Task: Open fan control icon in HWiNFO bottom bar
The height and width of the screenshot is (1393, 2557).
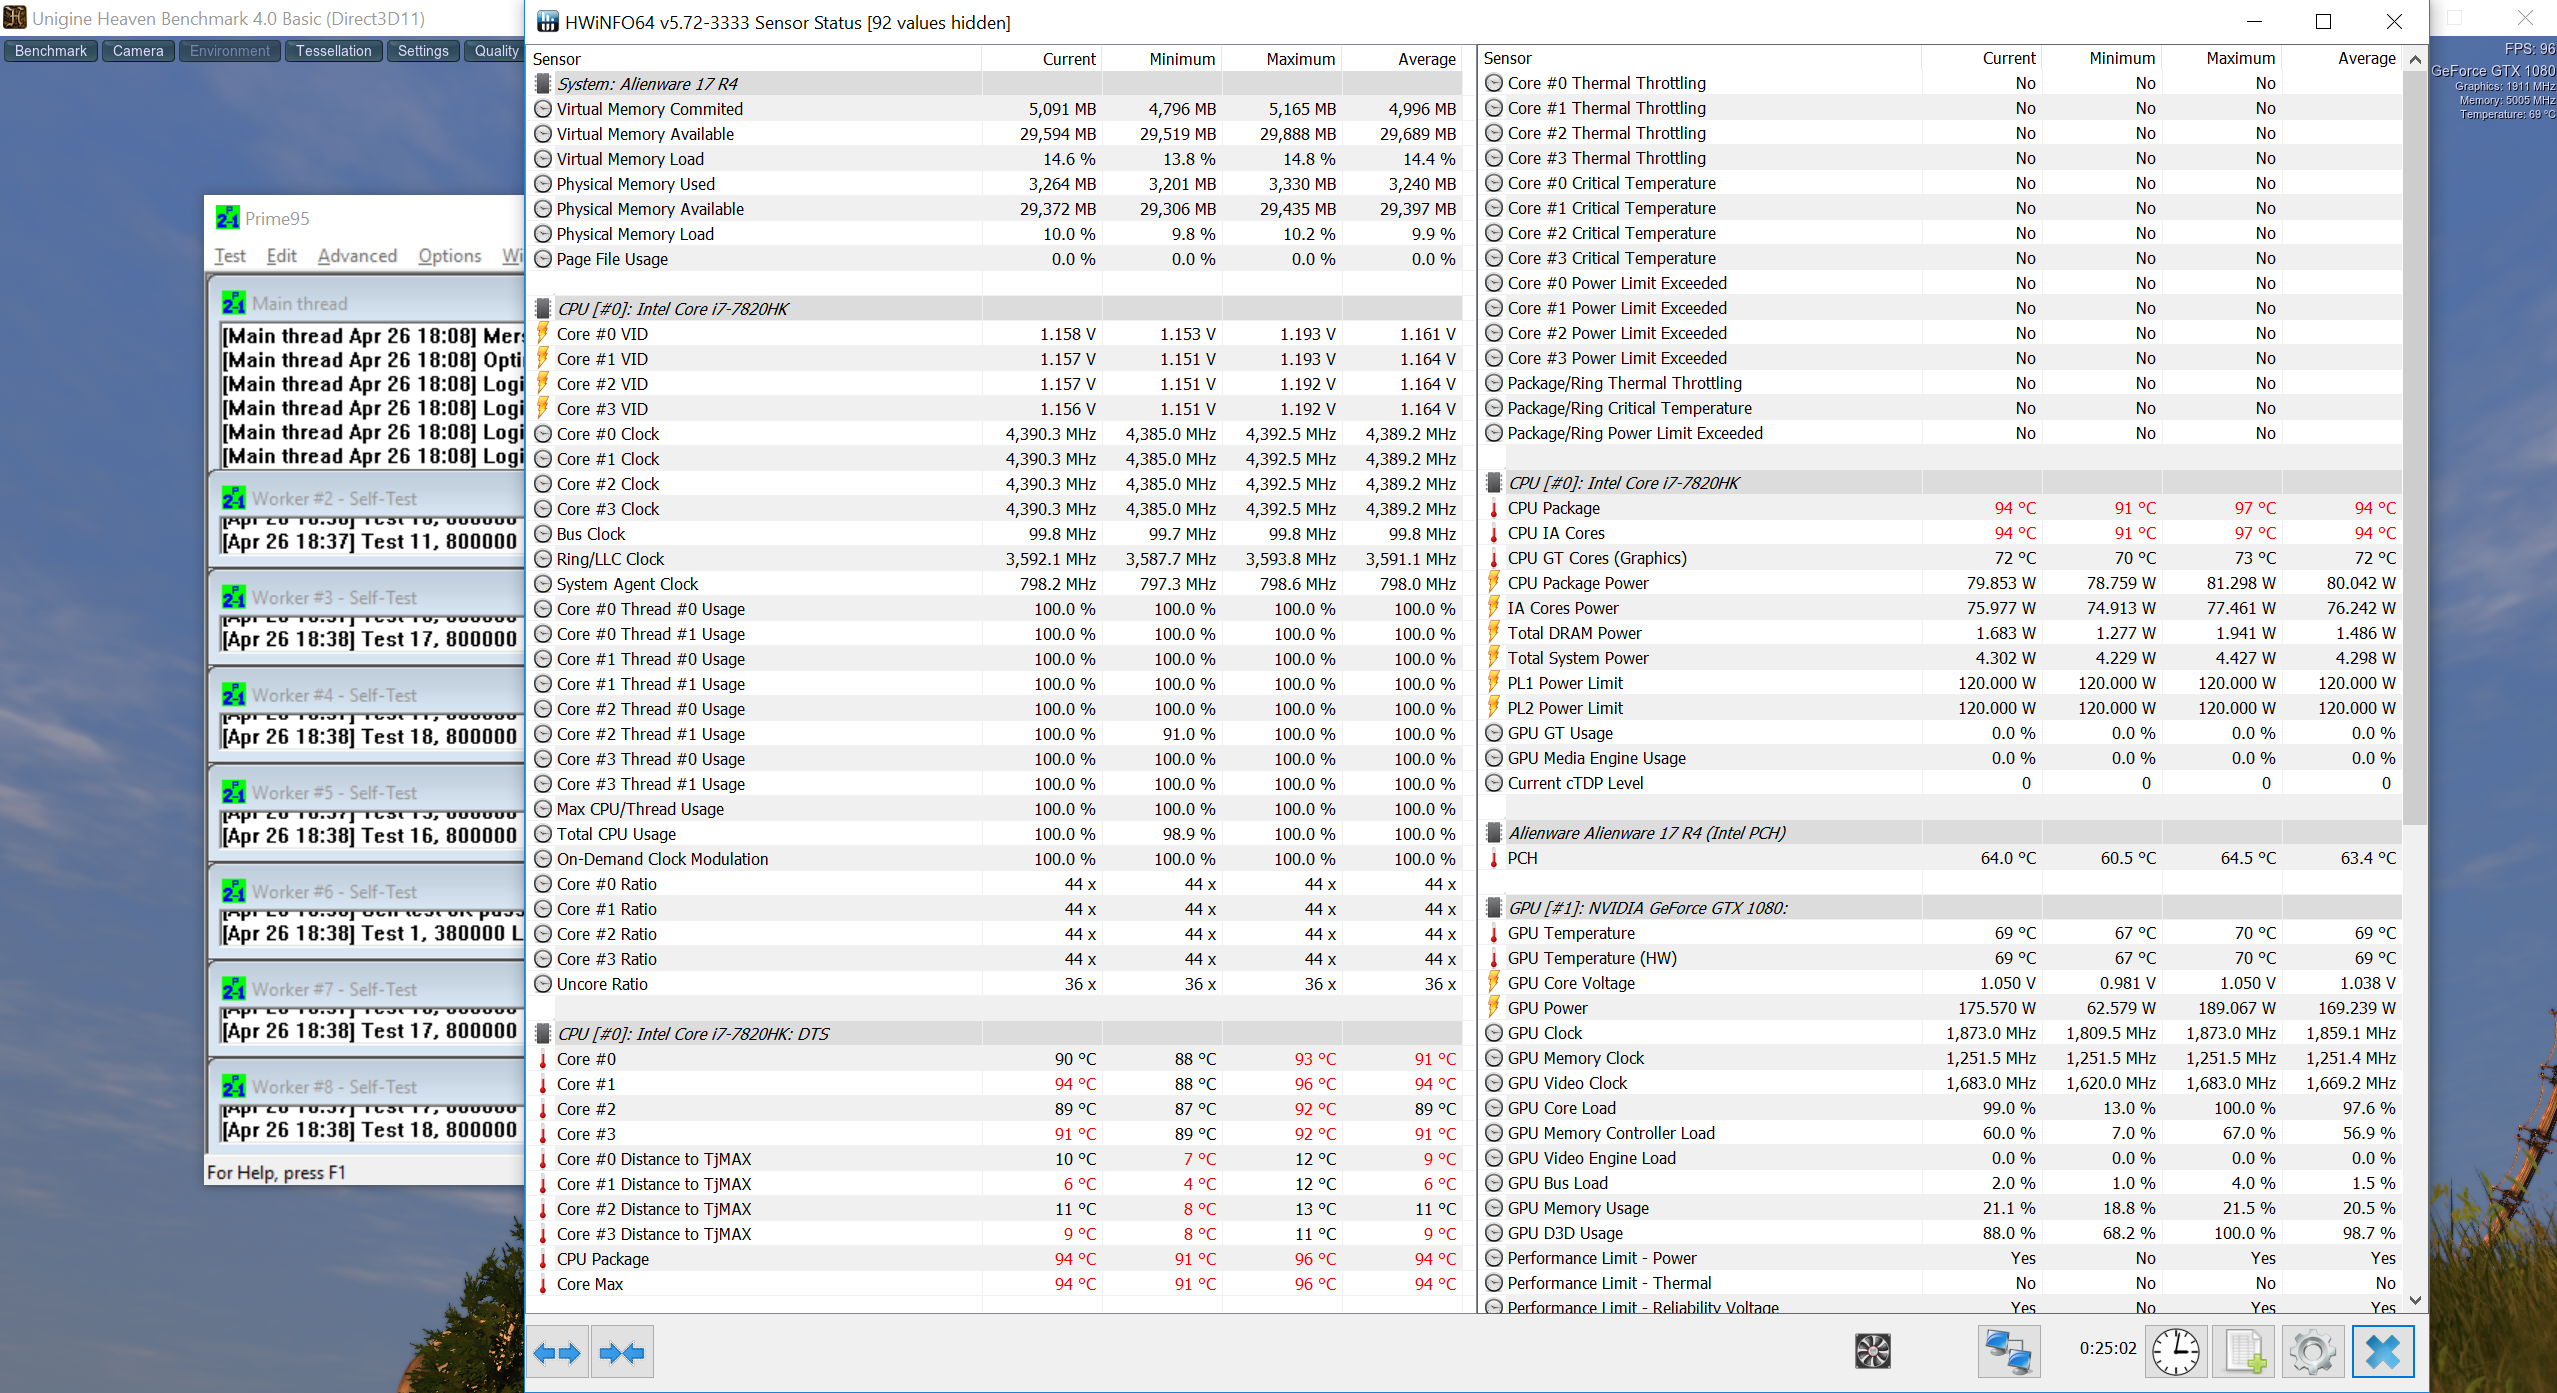Action: (x=1872, y=1351)
